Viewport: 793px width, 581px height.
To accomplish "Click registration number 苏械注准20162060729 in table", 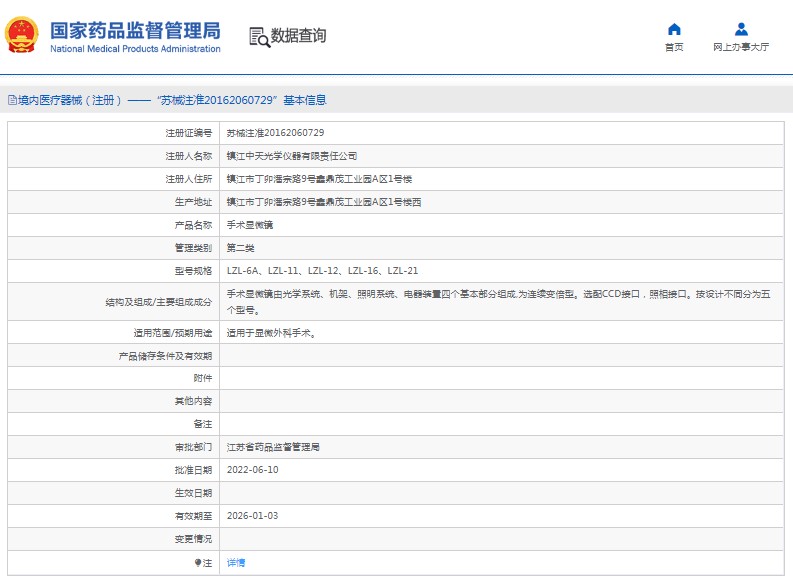I will point(275,133).
